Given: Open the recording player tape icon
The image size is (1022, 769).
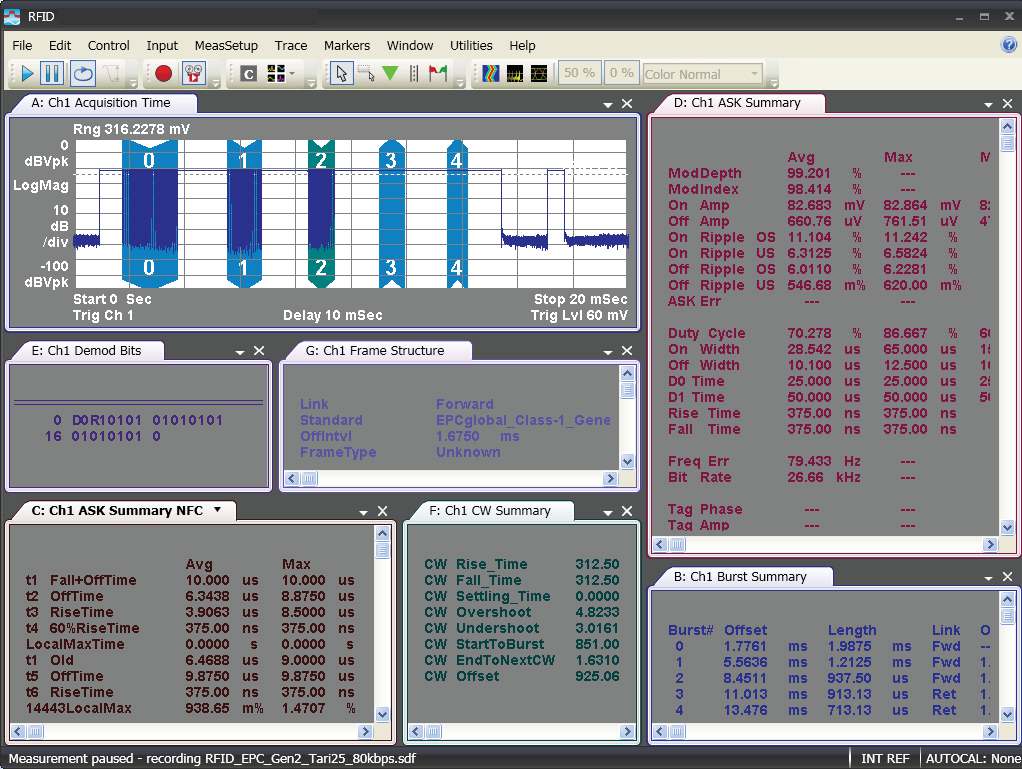Looking at the screenshot, I should 194,73.
